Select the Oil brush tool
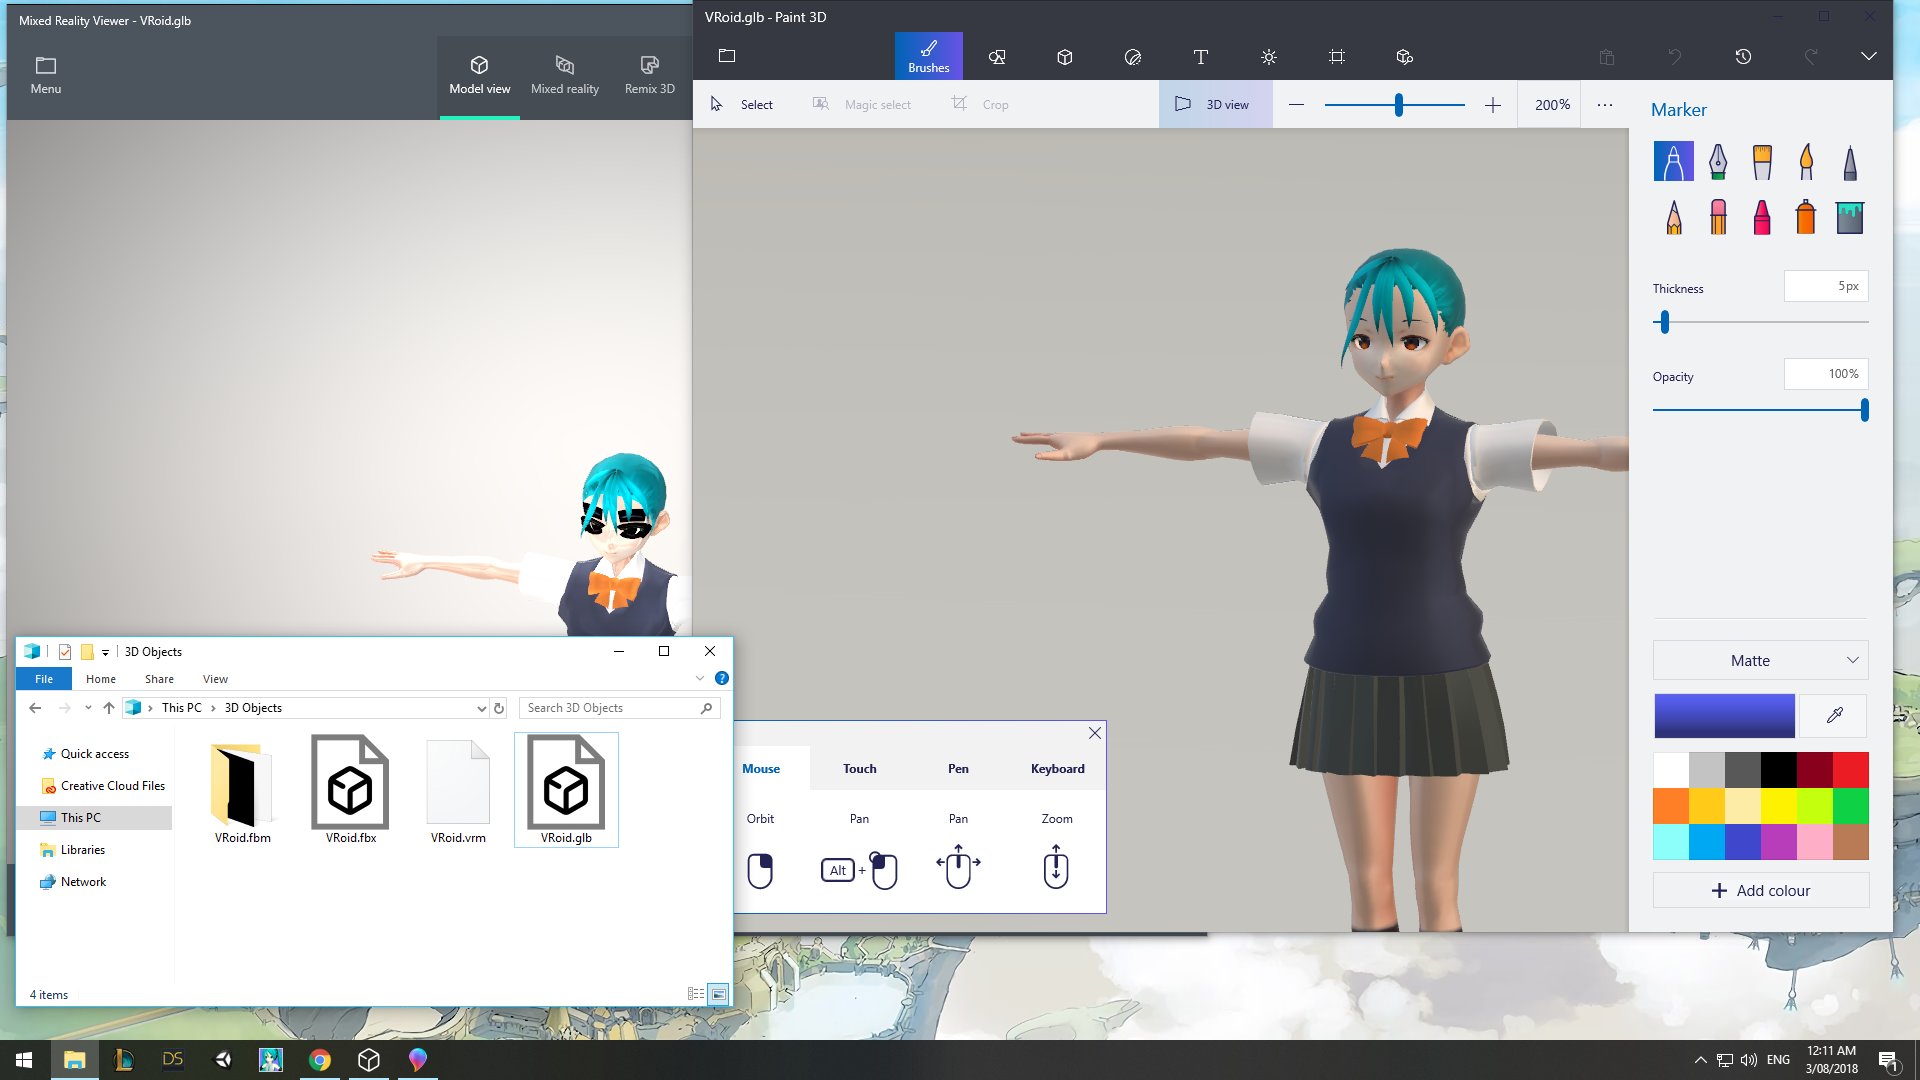This screenshot has width=1920, height=1080. [1762, 161]
